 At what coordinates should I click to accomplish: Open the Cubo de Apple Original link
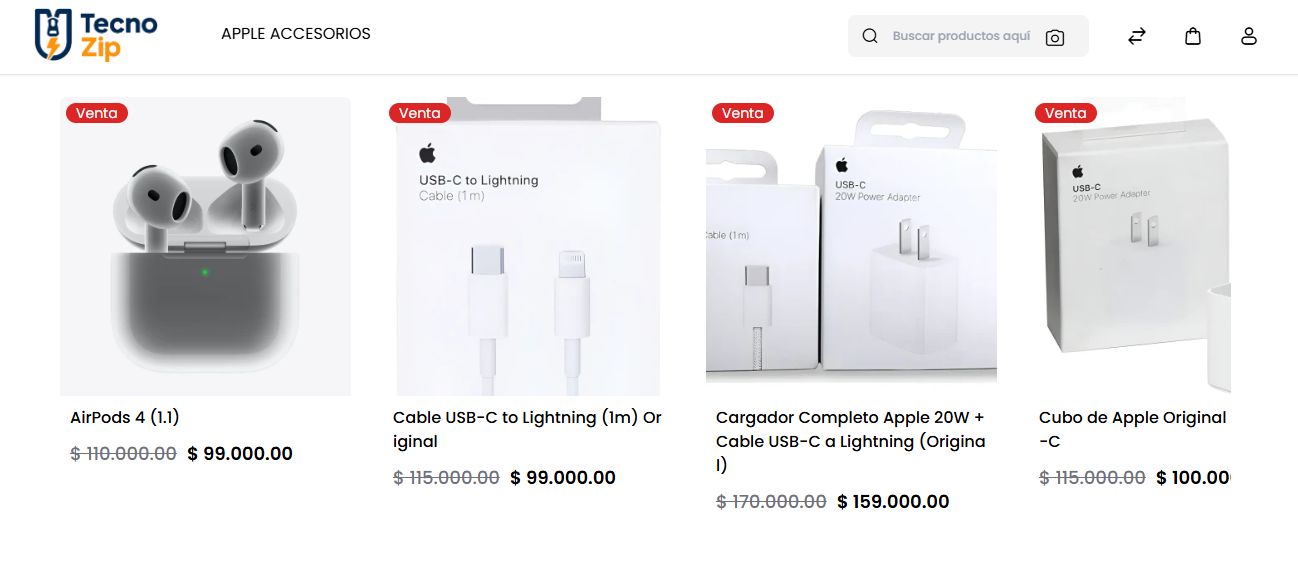pyautogui.click(x=1133, y=429)
